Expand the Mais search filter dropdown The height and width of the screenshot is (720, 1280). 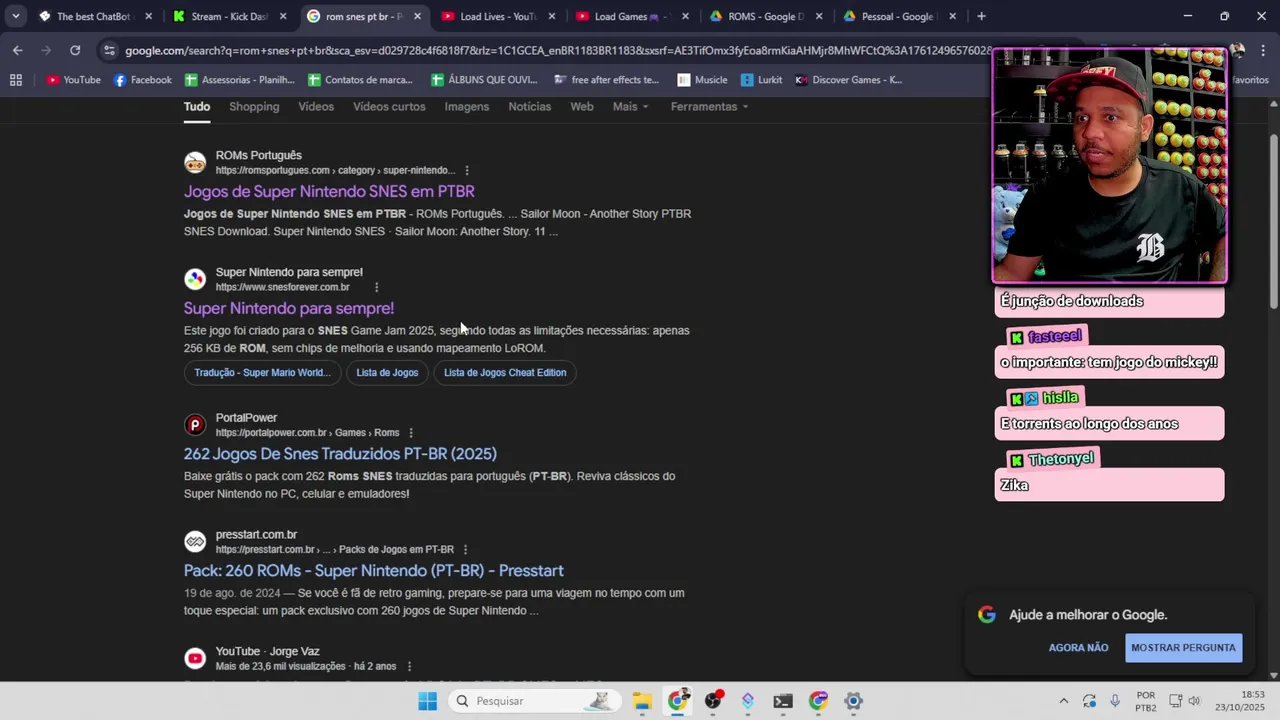pos(630,107)
